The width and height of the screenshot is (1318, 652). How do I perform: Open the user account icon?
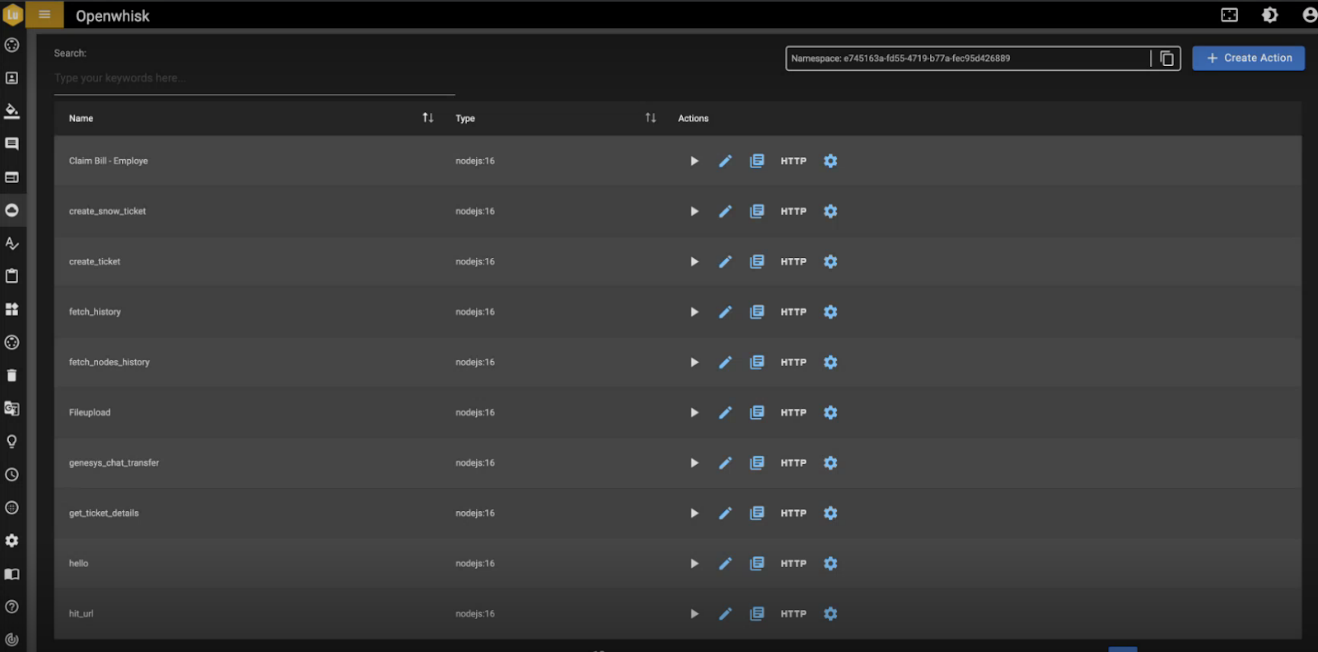tap(1309, 15)
